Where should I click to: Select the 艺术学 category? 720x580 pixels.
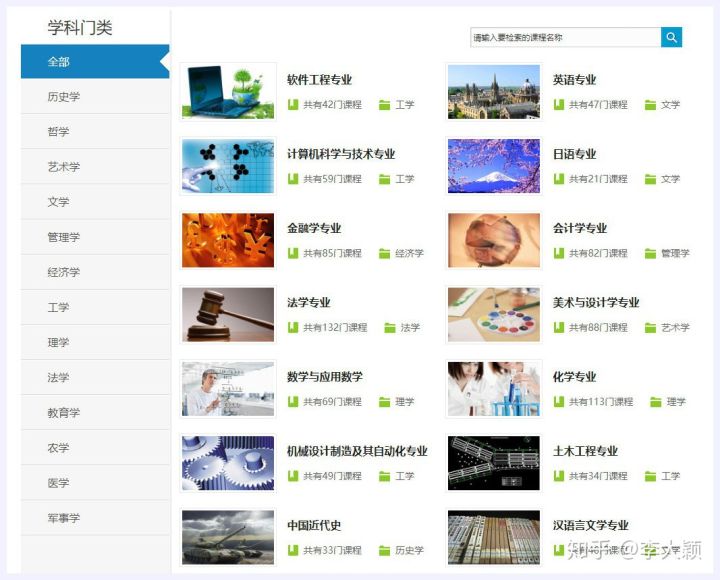(95, 167)
